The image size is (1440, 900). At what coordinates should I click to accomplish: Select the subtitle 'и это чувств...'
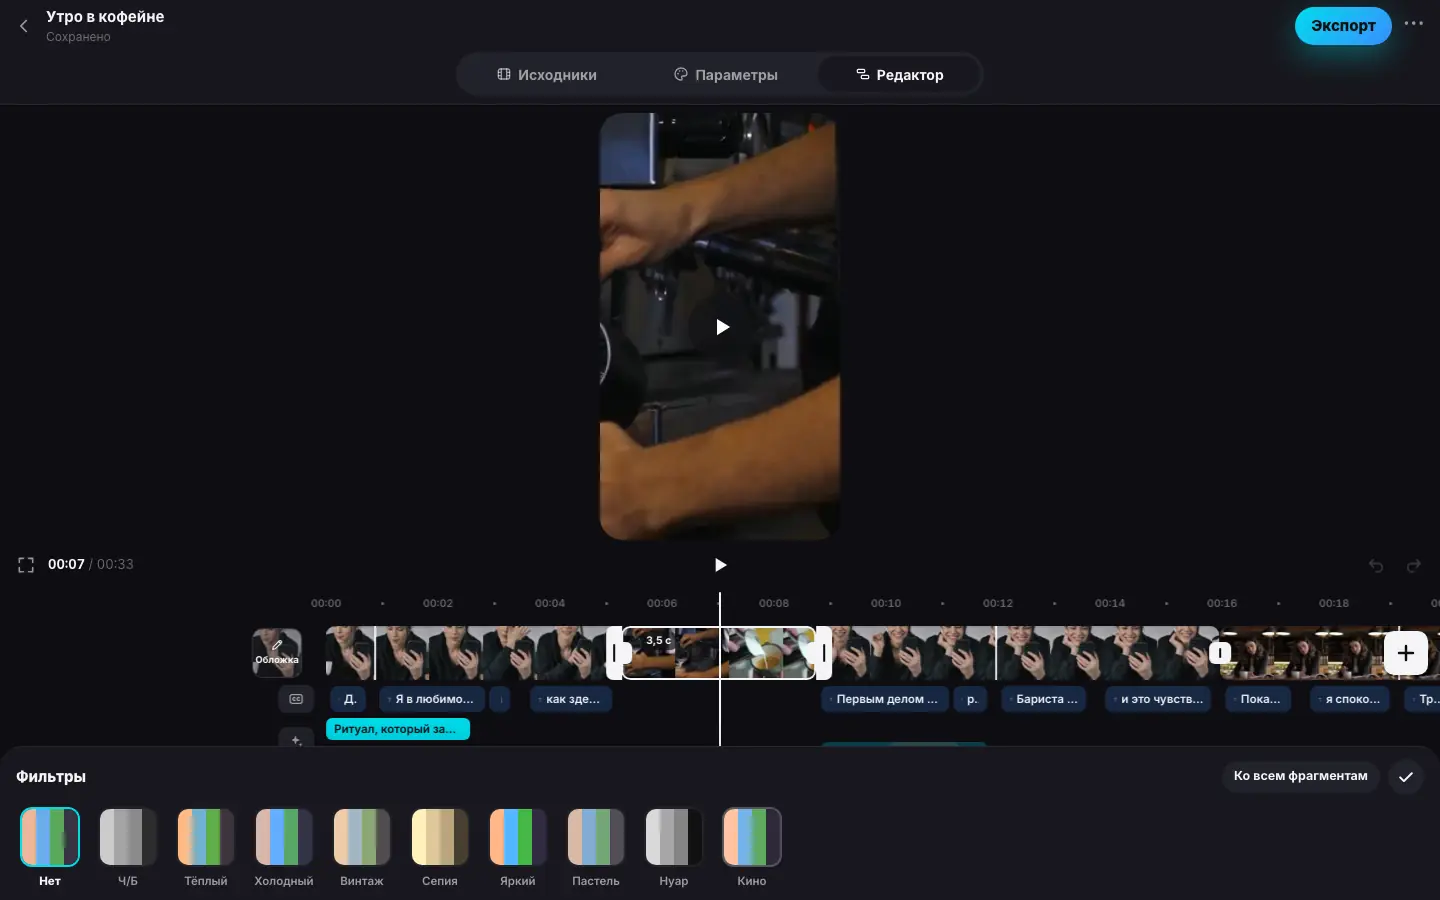tap(1160, 699)
